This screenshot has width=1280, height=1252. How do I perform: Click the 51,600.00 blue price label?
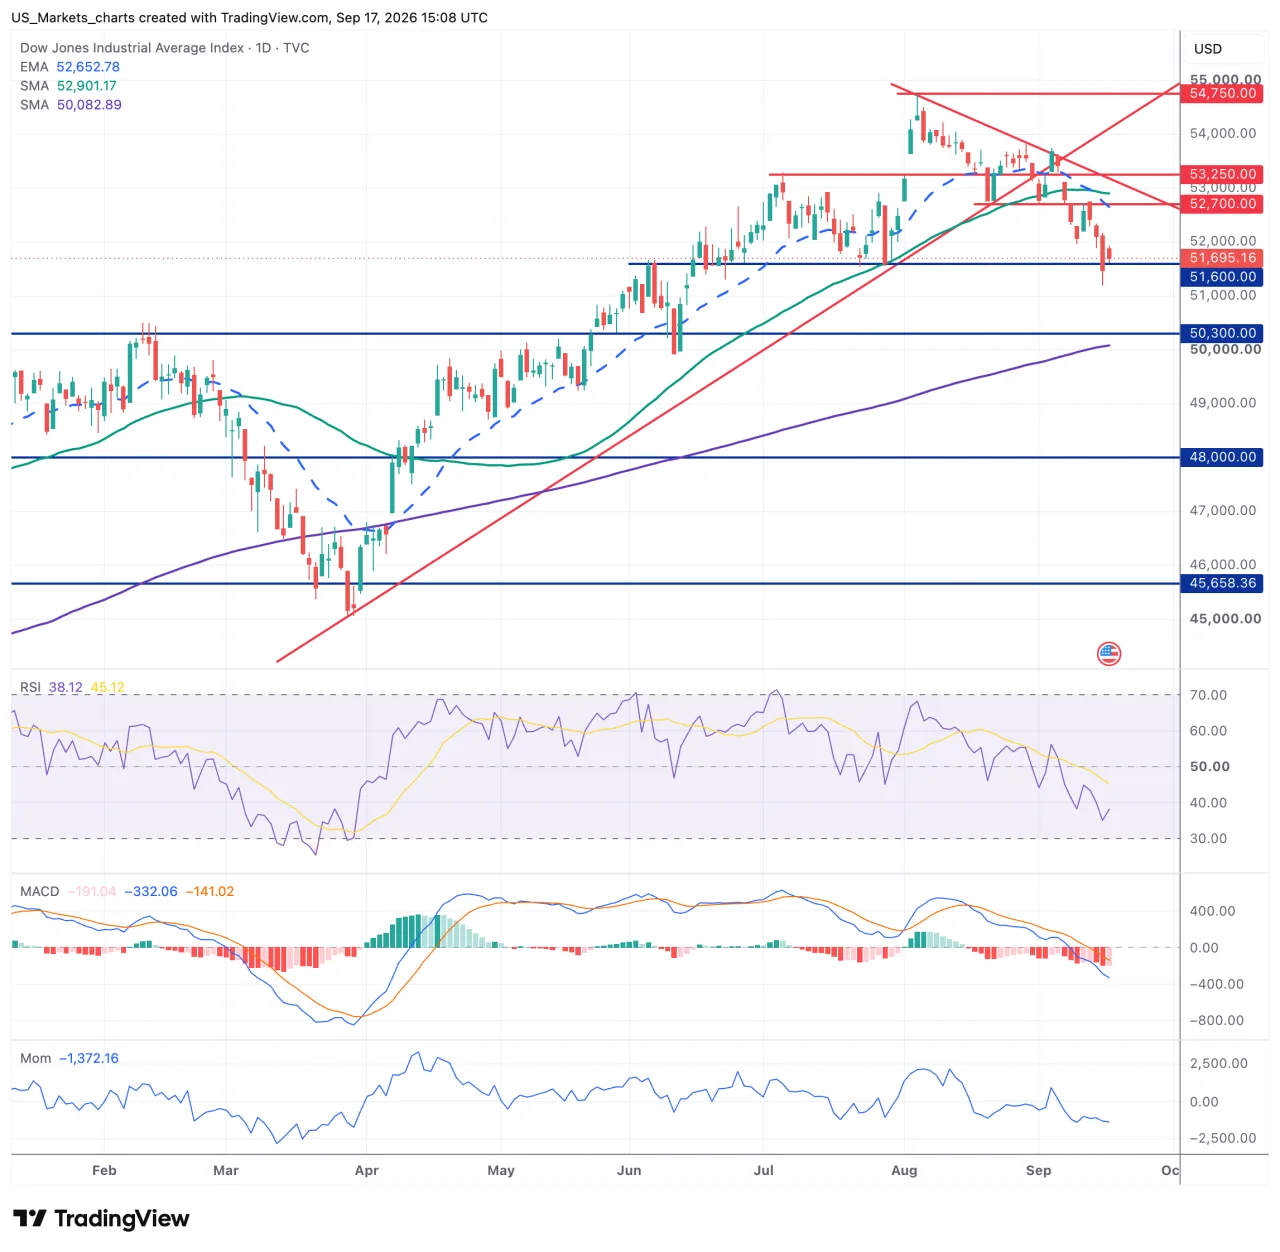(1222, 277)
